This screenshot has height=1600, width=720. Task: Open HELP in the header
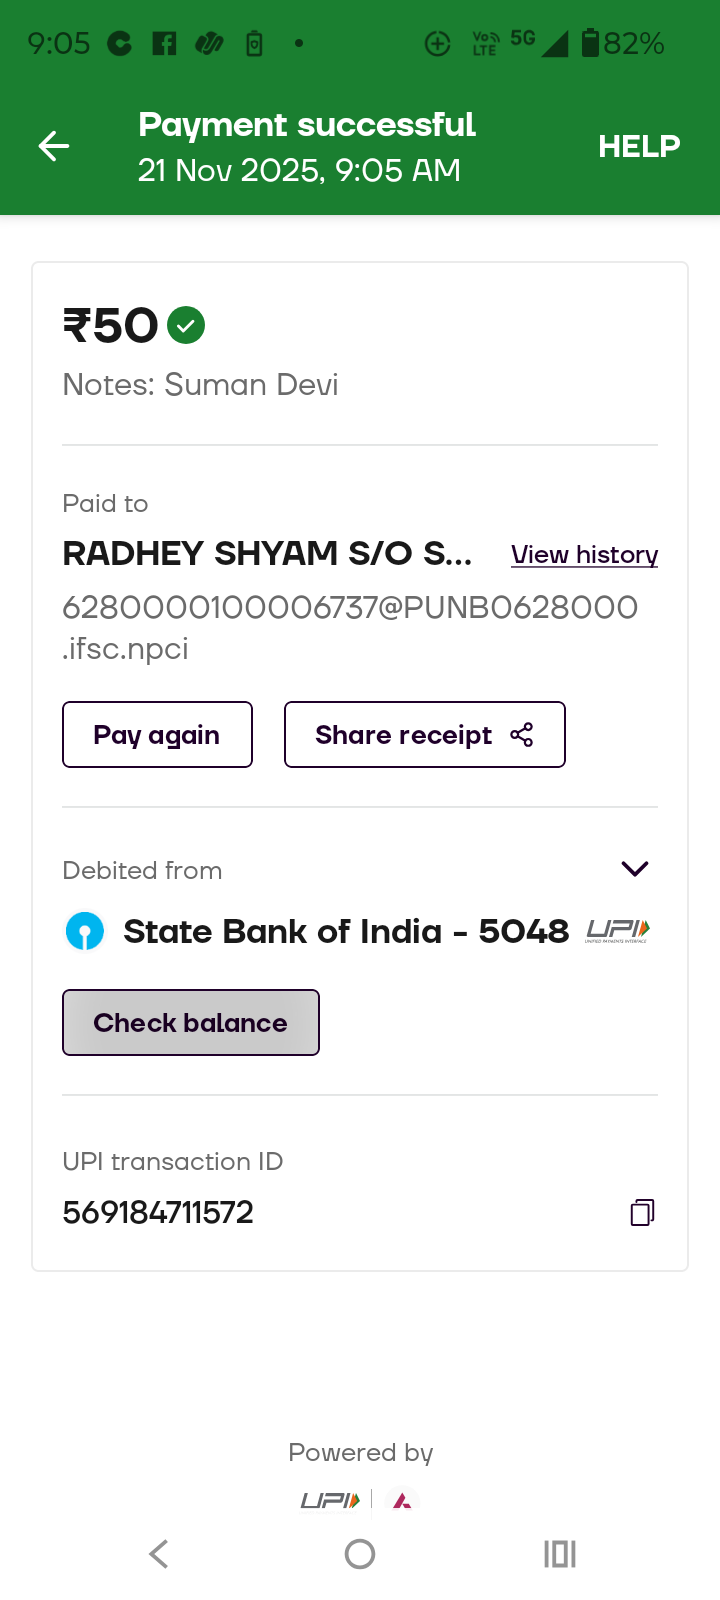[639, 146]
